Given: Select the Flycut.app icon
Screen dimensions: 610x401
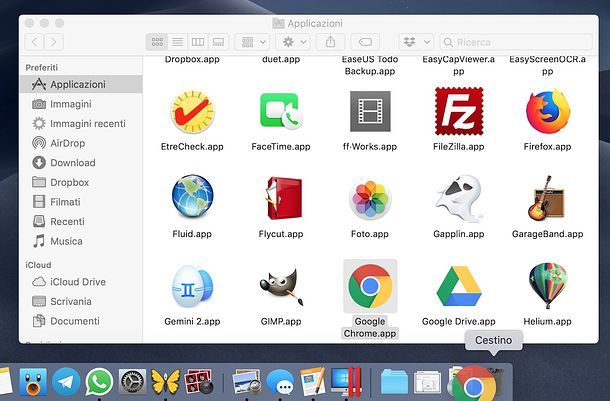Looking at the screenshot, I should coord(283,198).
